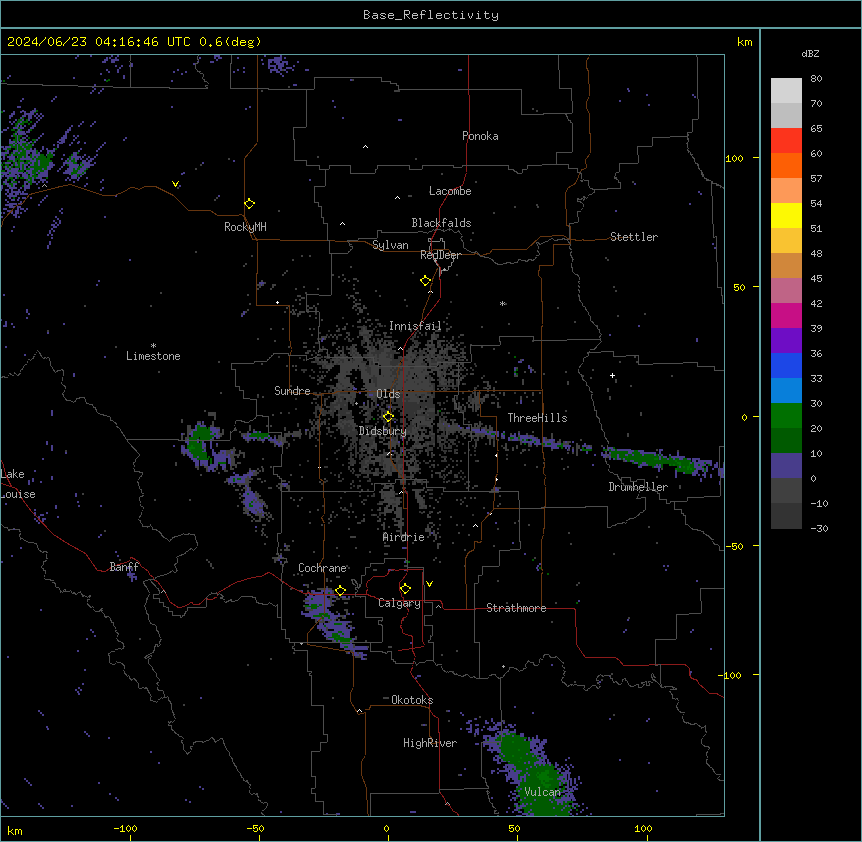Click the white plus marker northwest of Drumheller
Screen dimensions: 862x842
click(x=612, y=376)
